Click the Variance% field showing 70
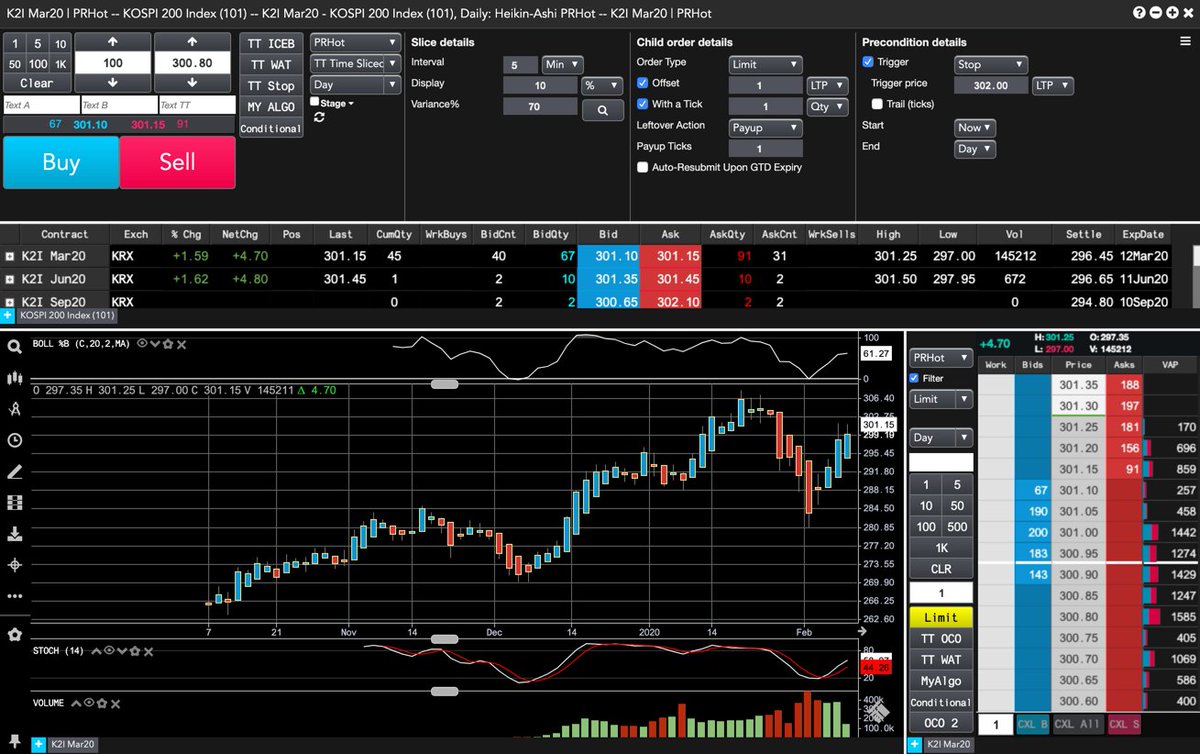 (x=540, y=107)
